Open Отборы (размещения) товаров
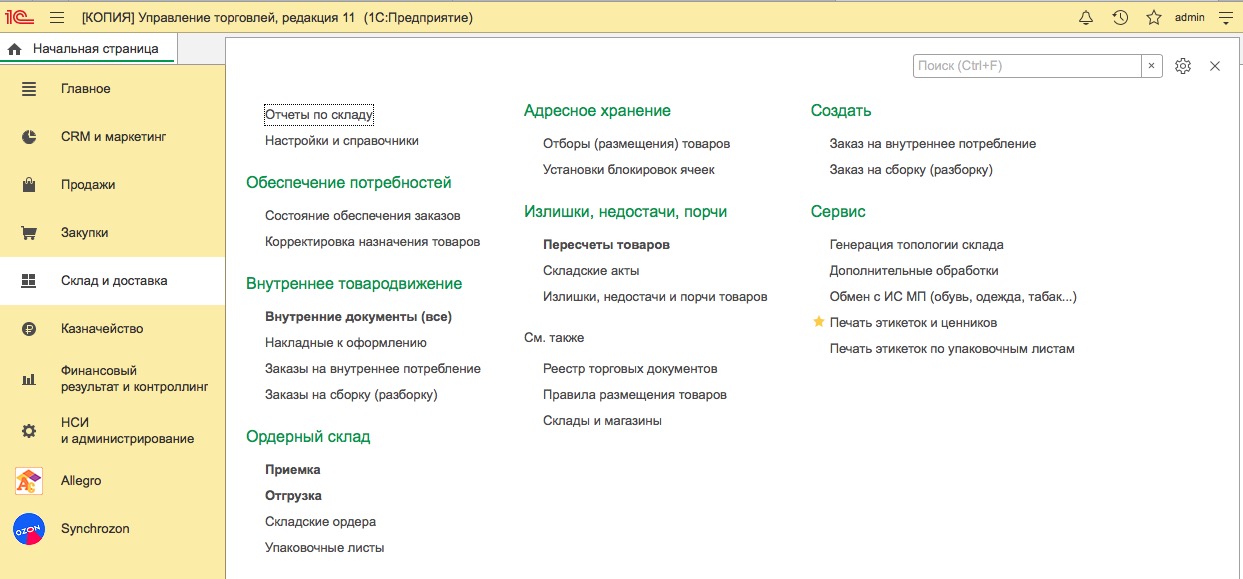The width and height of the screenshot is (1243, 579). (x=637, y=144)
